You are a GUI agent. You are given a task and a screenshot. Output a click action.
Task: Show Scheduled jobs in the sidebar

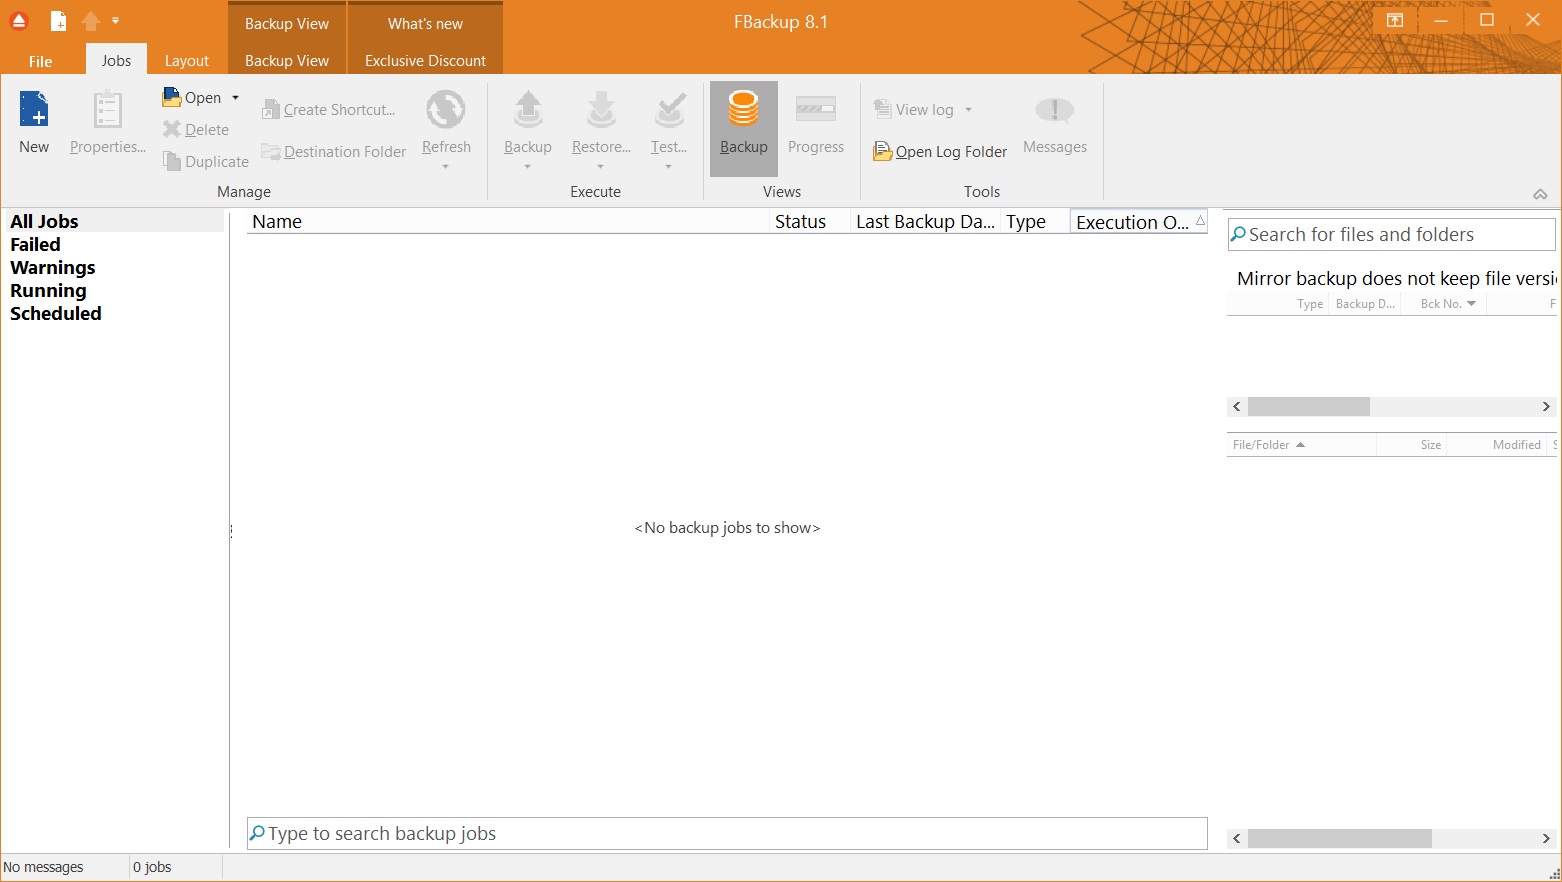[x=56, y=314]
